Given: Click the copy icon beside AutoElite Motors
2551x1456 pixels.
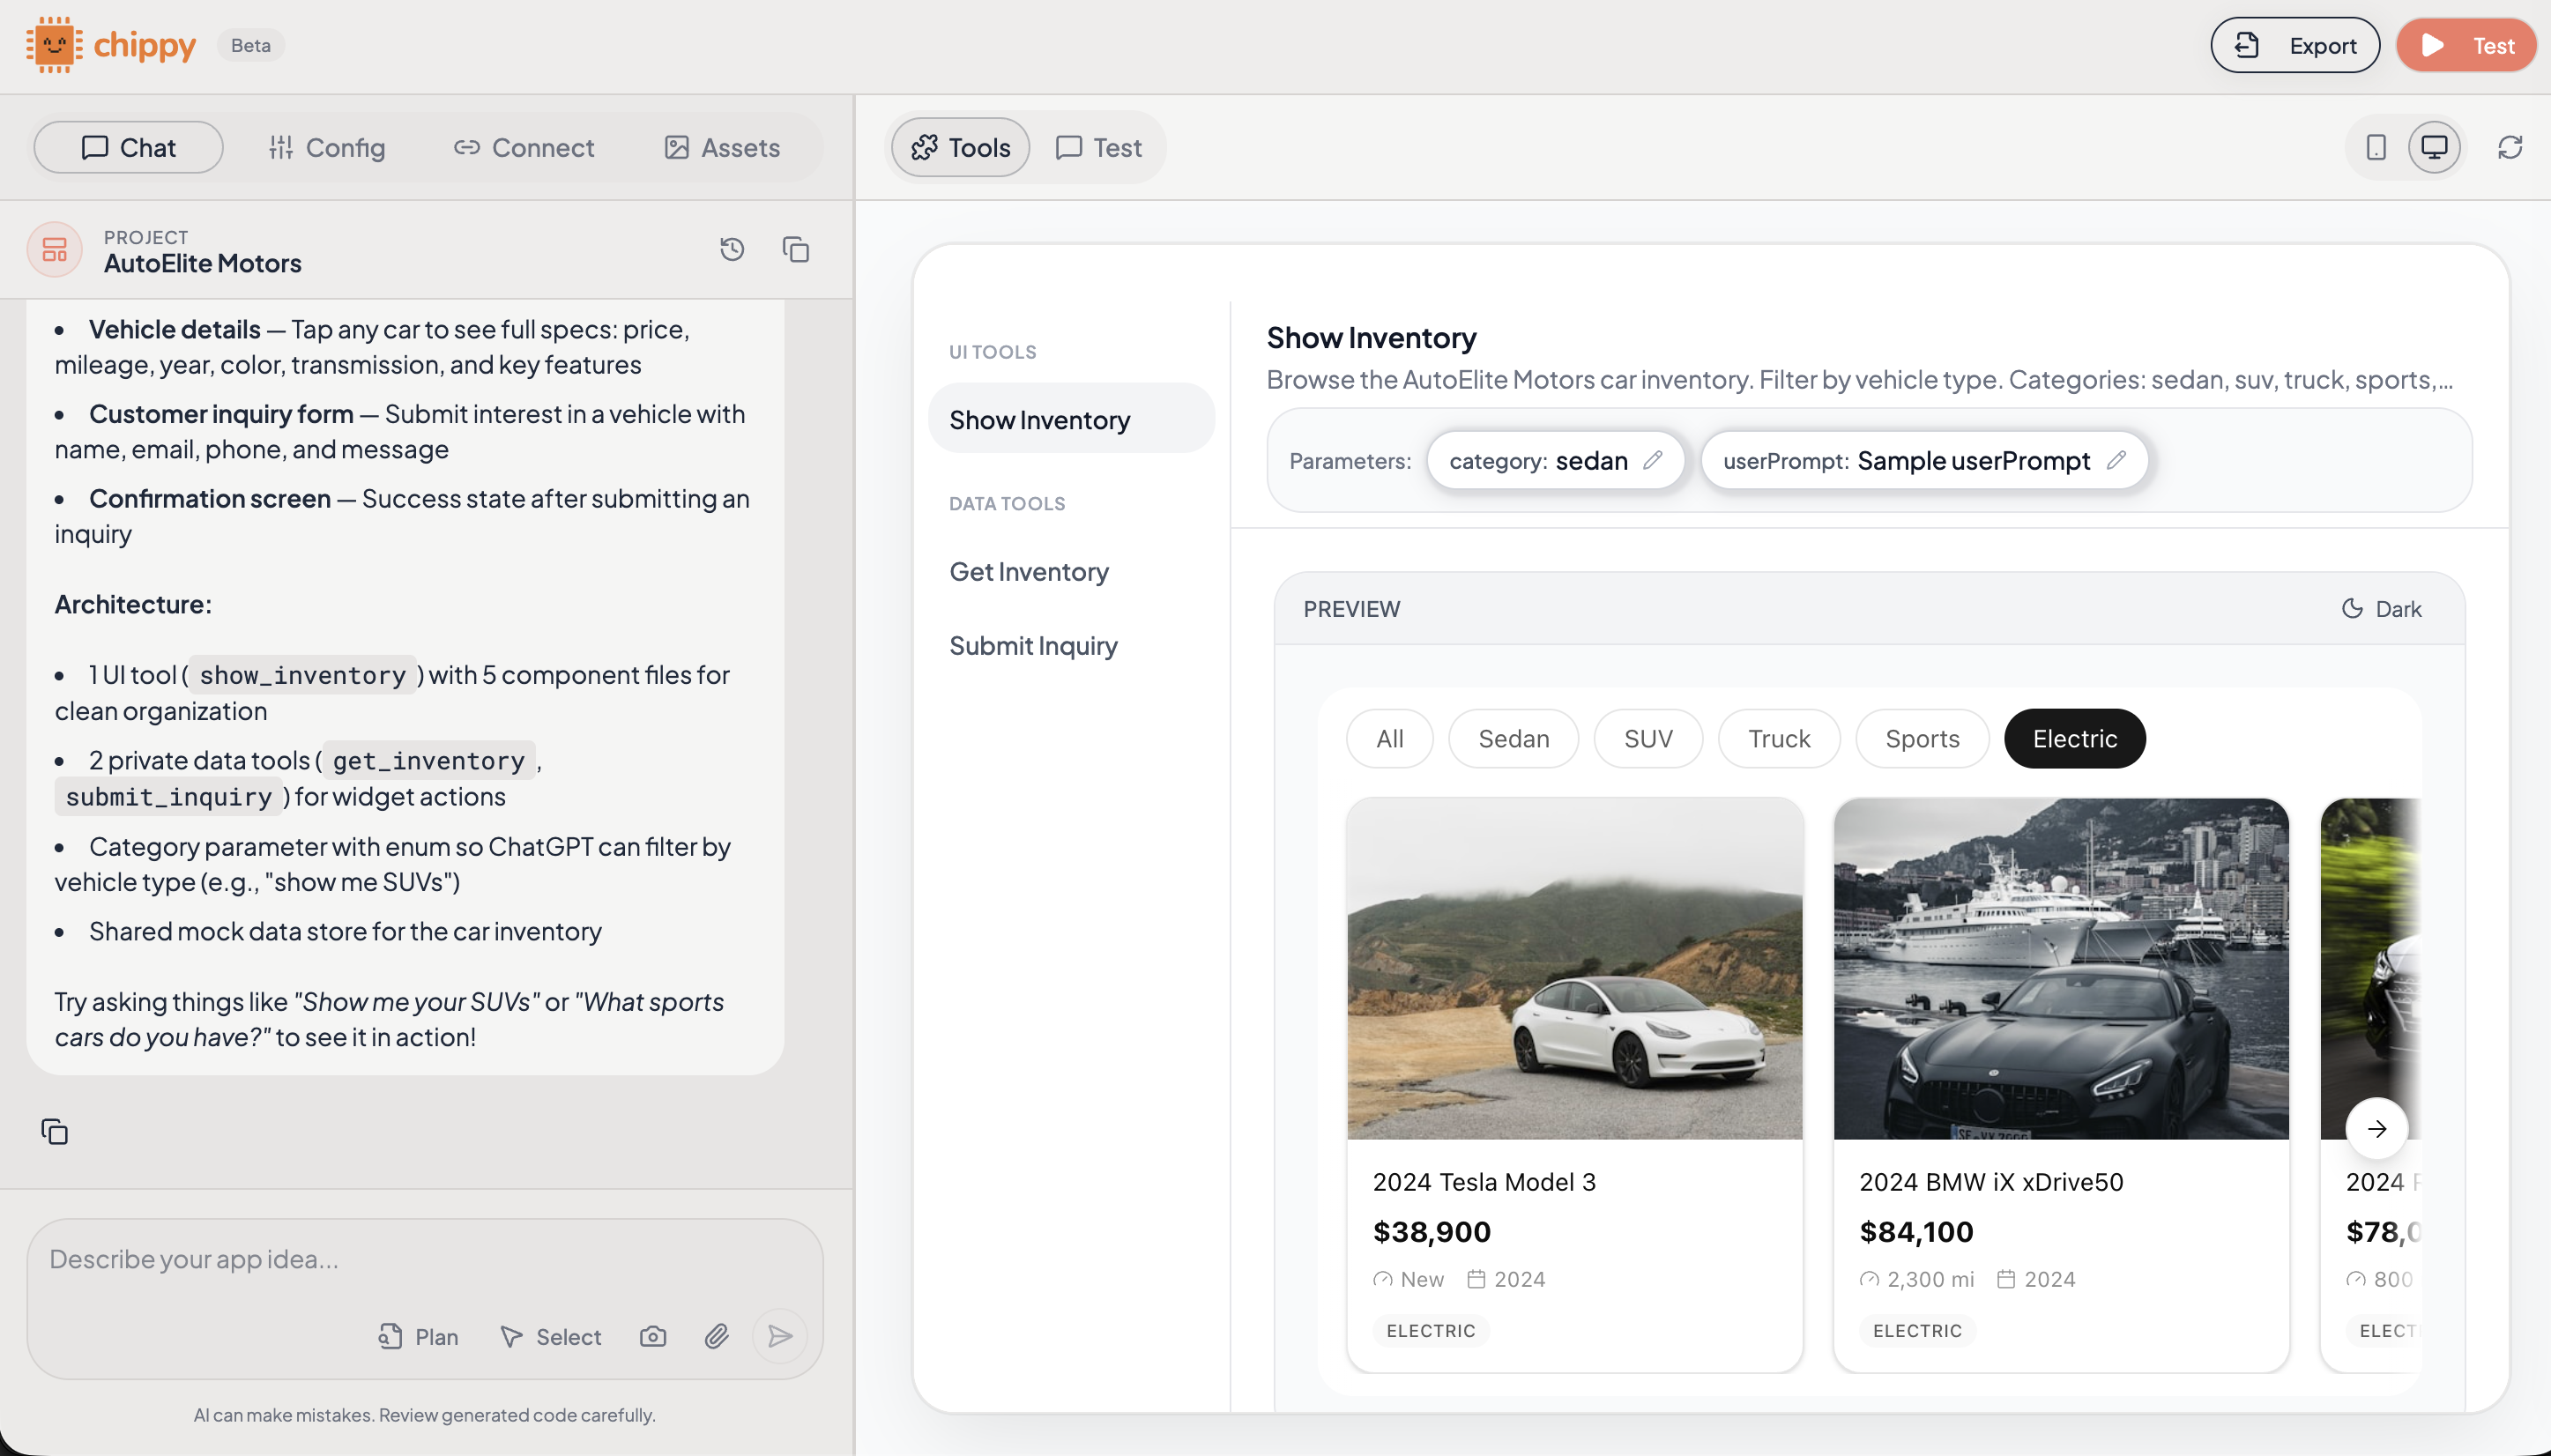Looking at the screenshot, I should (796, 249).
